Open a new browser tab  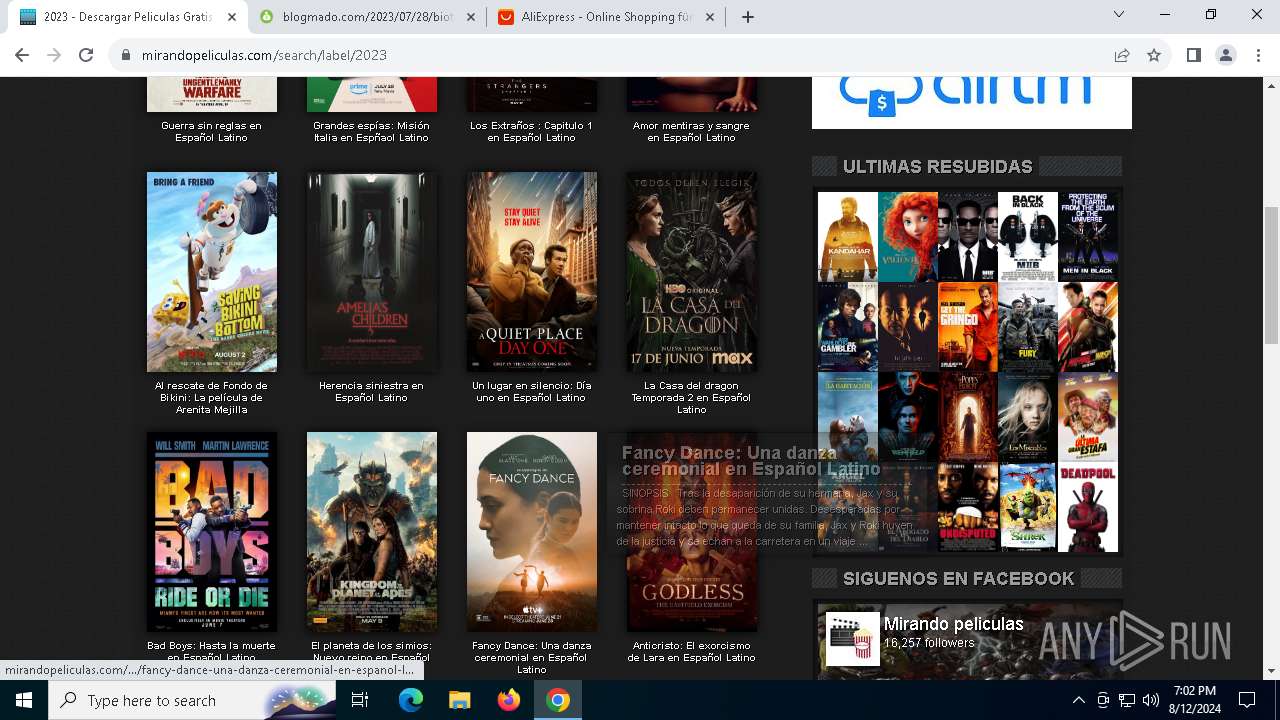(747, 17)
